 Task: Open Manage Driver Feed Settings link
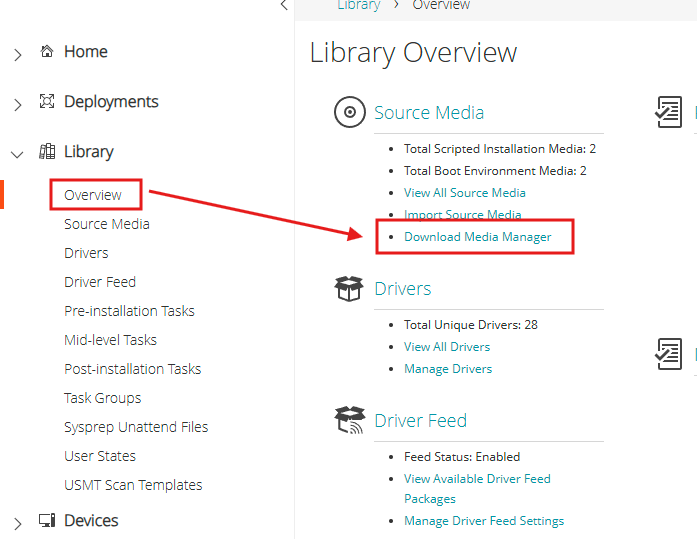point(484,521)
